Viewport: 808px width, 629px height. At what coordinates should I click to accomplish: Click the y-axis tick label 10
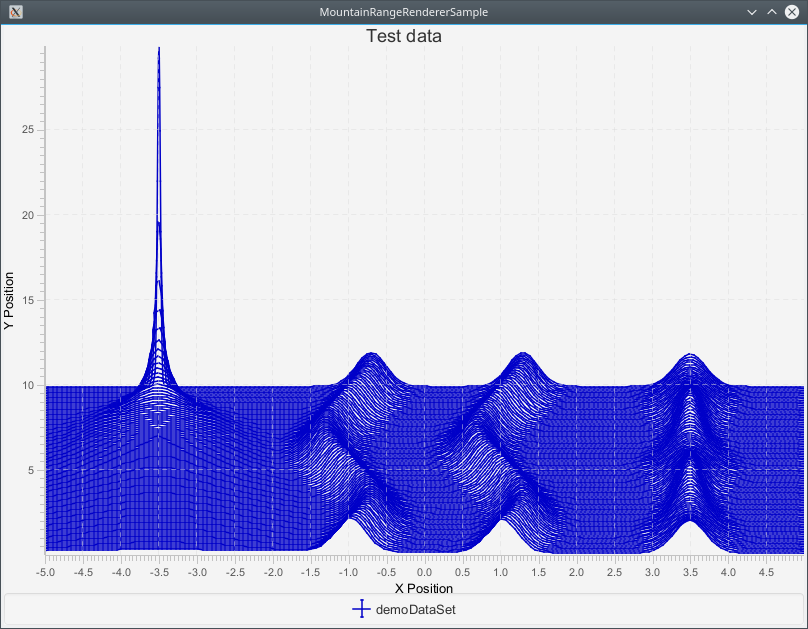coord(28,385)
